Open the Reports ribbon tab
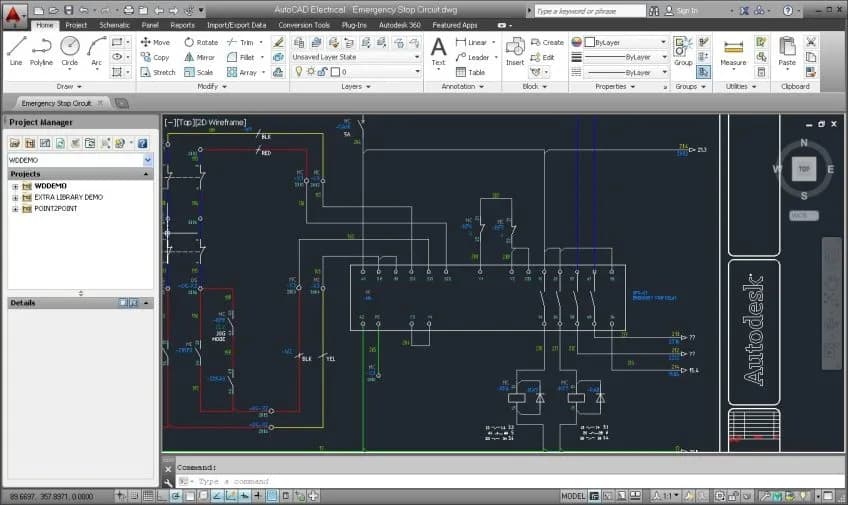Image resolution: width=848 pixels, height=505 pixels. (182, 24)
